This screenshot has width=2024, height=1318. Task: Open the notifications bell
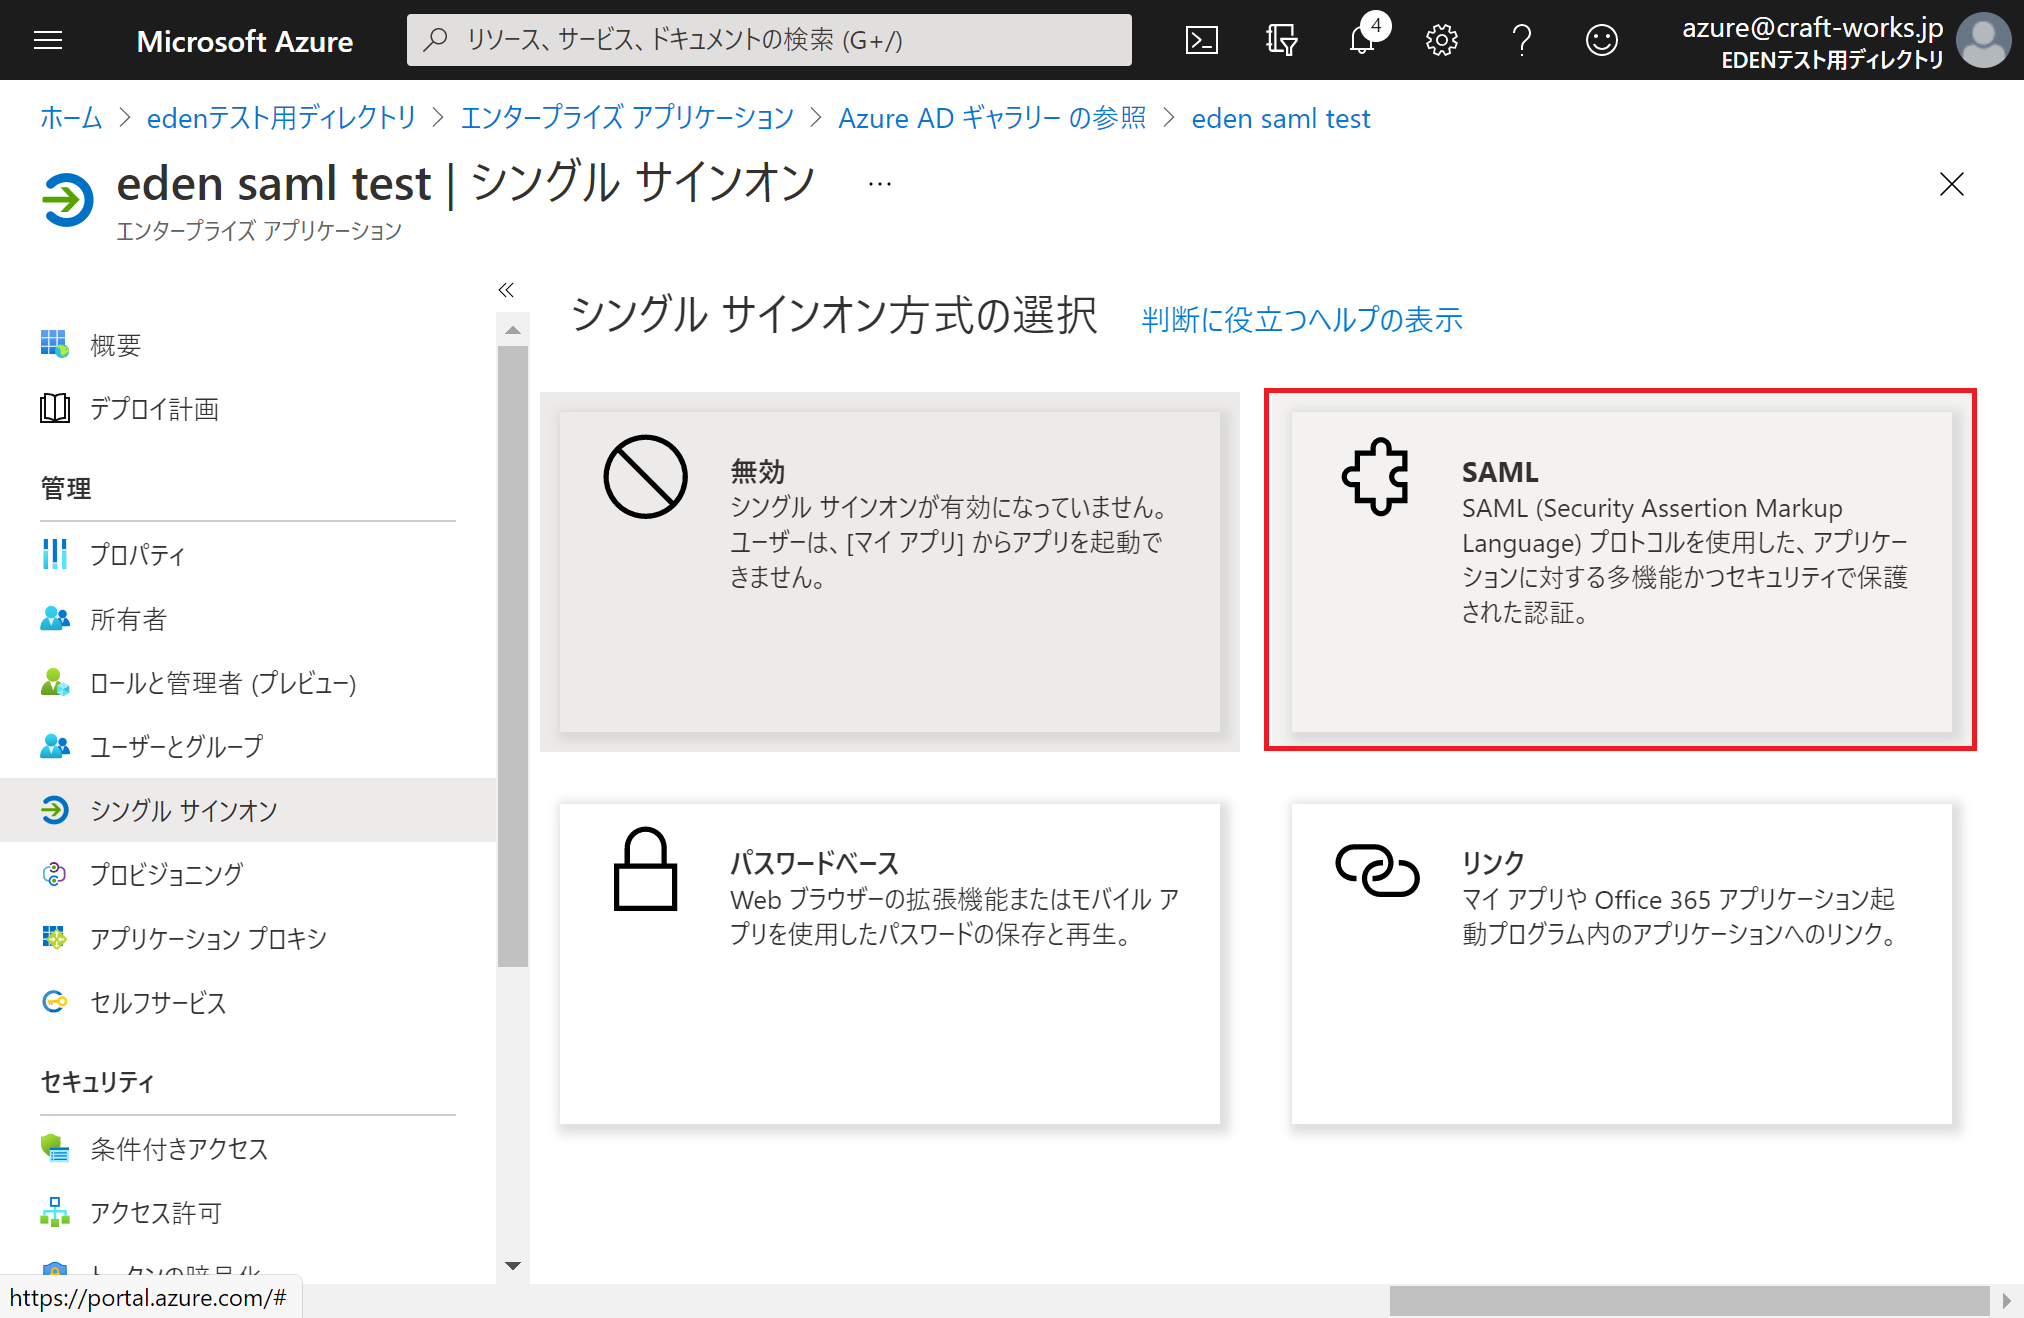tap(1362, 40)
